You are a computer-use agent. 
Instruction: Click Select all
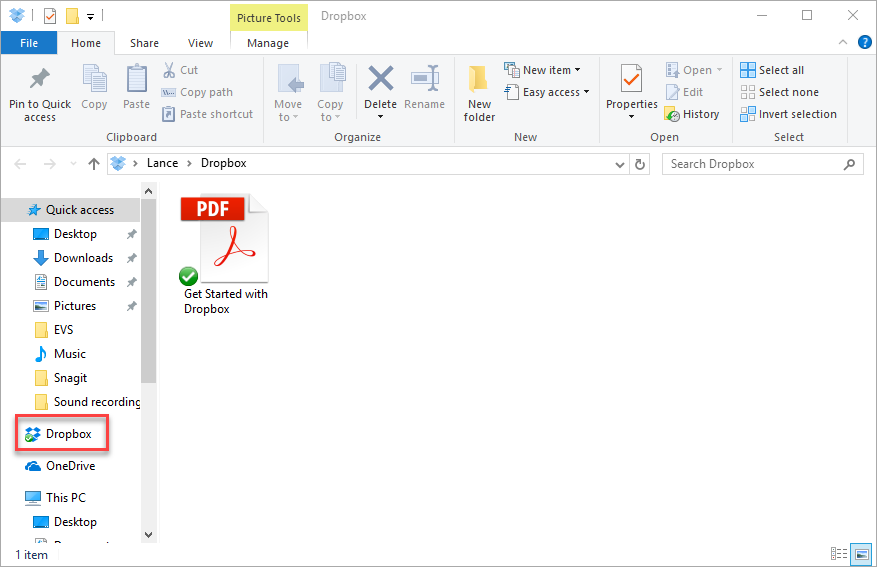tap(772, 70)
